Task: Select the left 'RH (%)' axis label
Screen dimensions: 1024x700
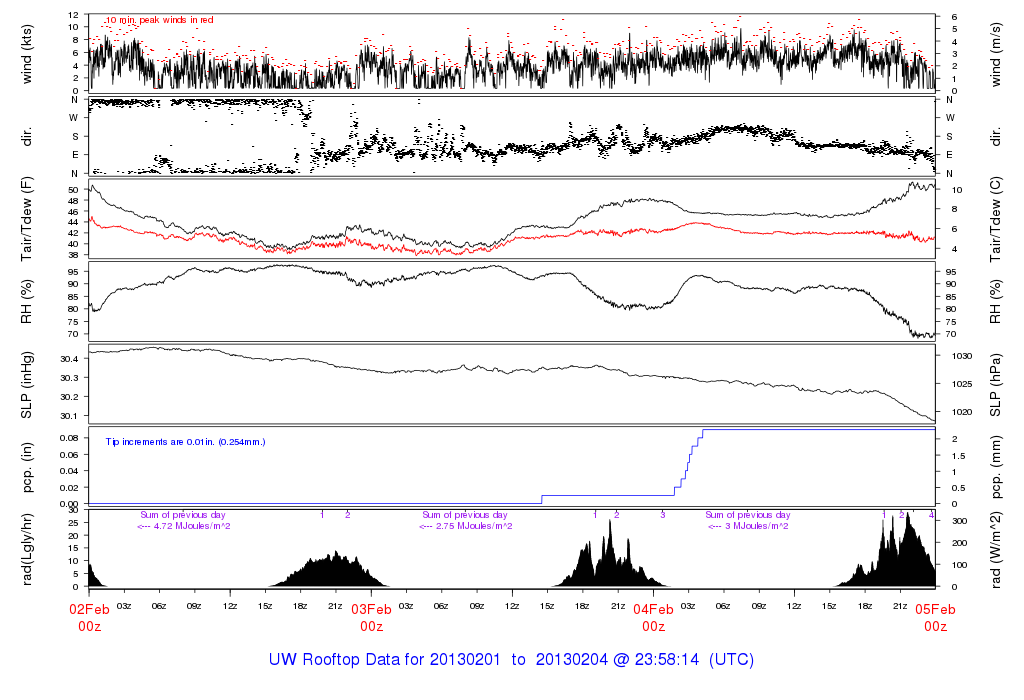Action: [x=27, y=302]
